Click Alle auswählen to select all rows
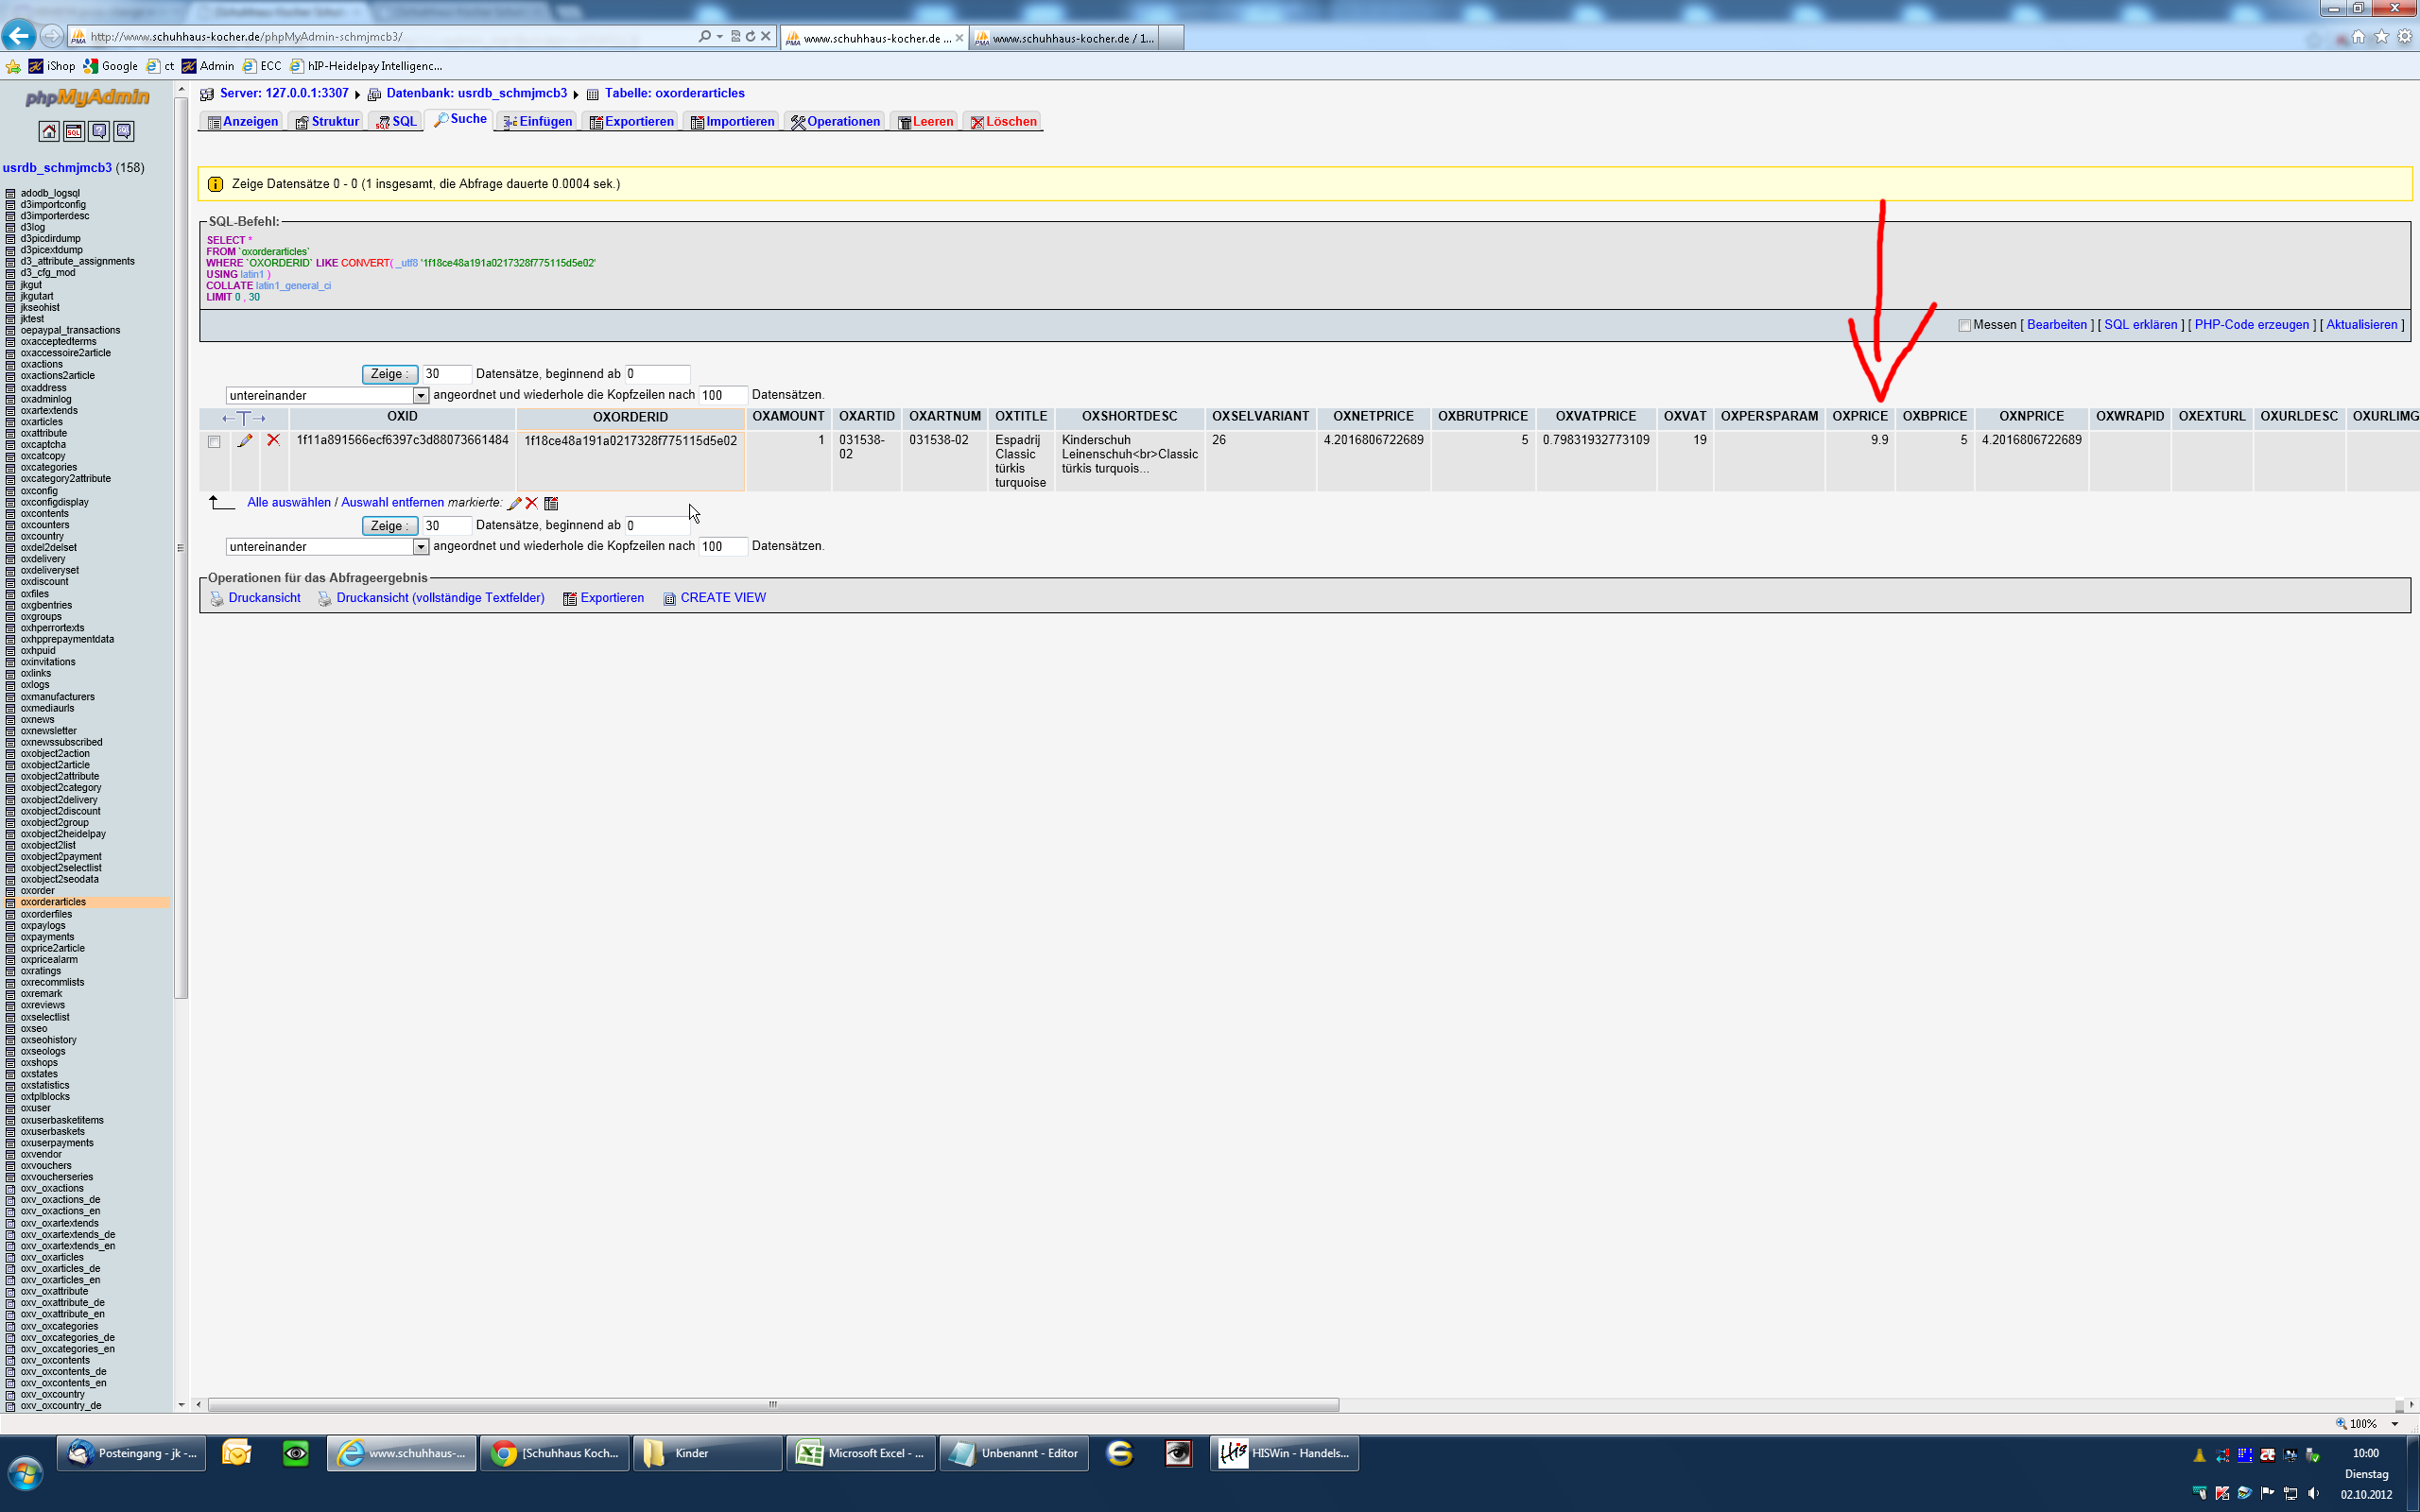 [x=288, y=503]
